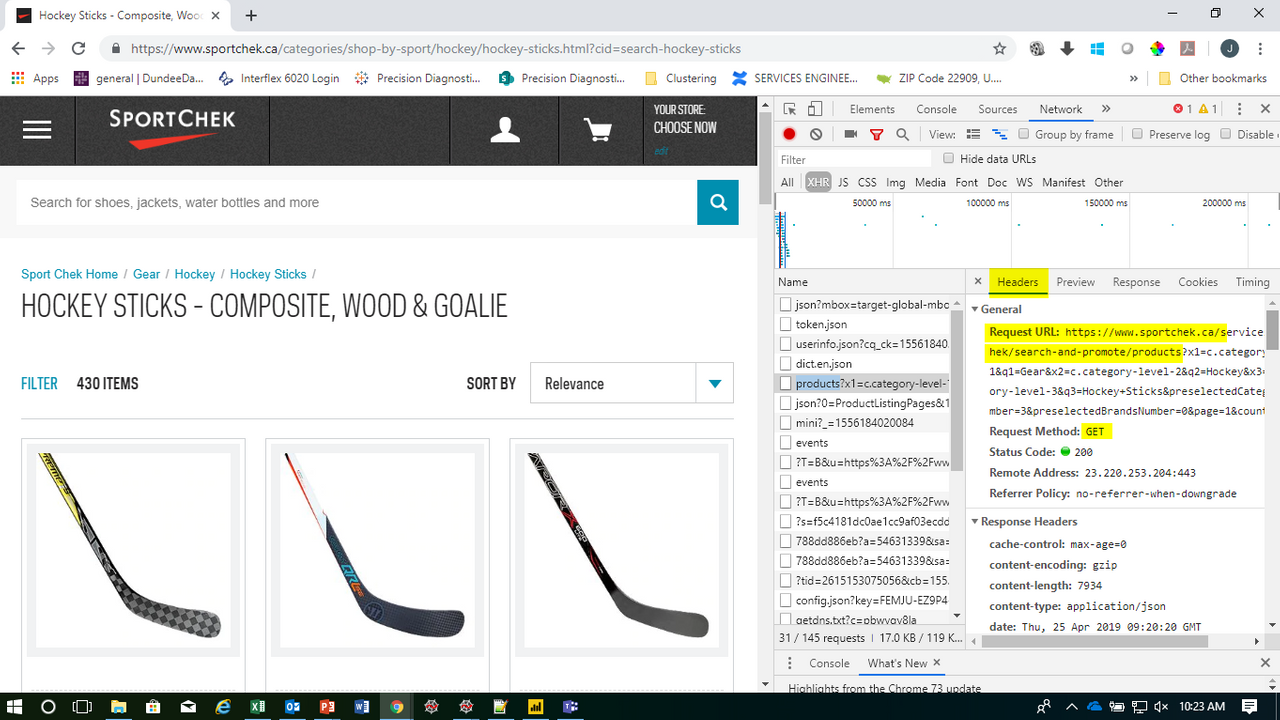Switch to the Elements panel tab
The width and height of the screenshot is (1280, 720).
872,109
